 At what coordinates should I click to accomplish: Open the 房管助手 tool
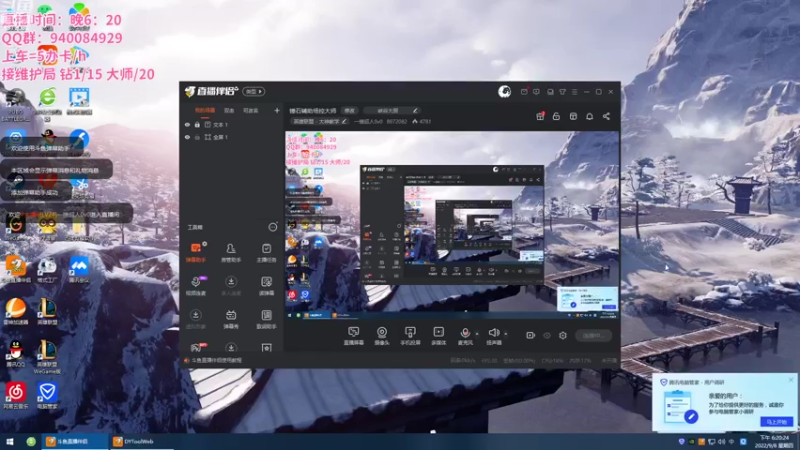pyautogui.click(x=231, y=253)
